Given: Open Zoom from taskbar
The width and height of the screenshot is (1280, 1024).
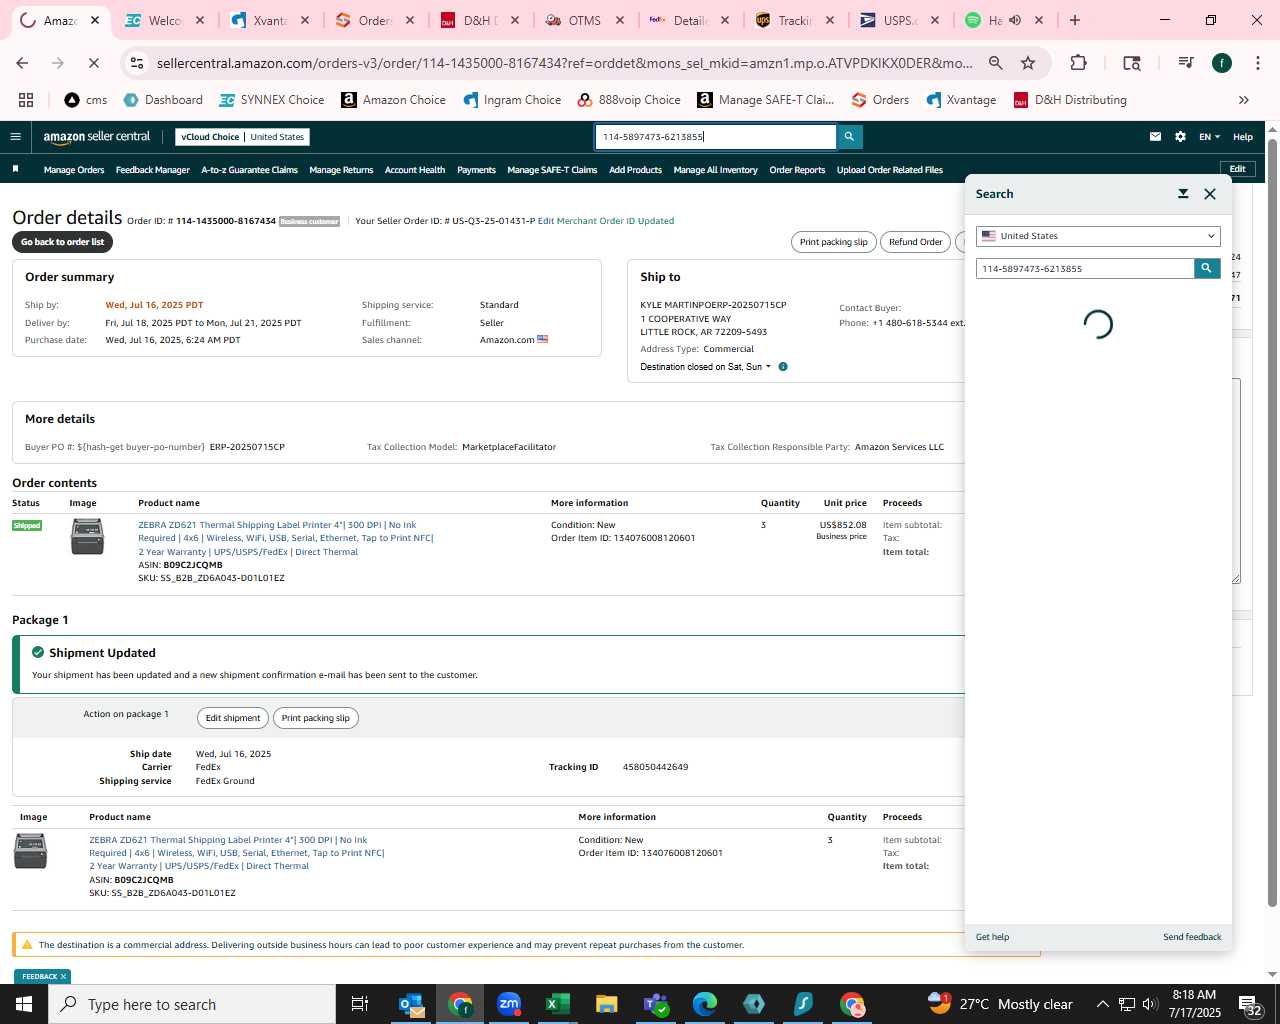Looking at the screenshot, I should click(x=509, y=1004).
